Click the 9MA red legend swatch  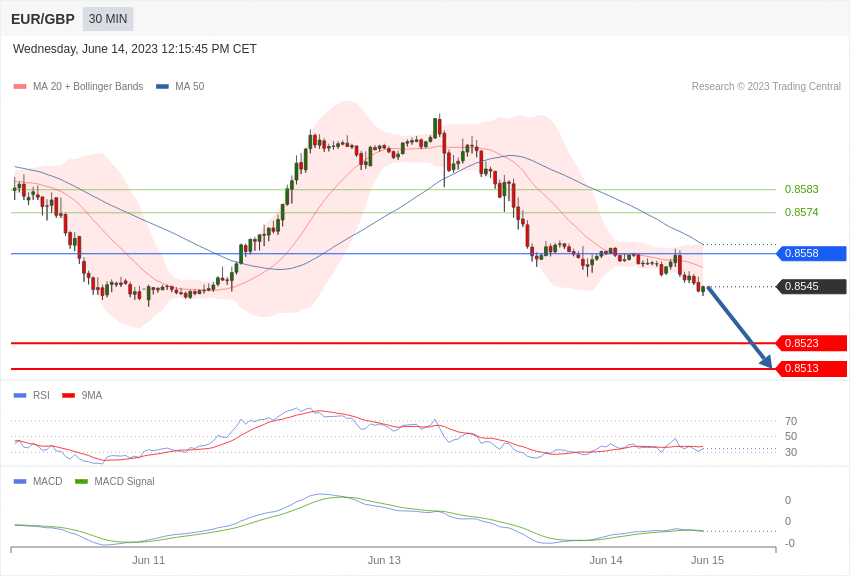[x=69, y=396]
